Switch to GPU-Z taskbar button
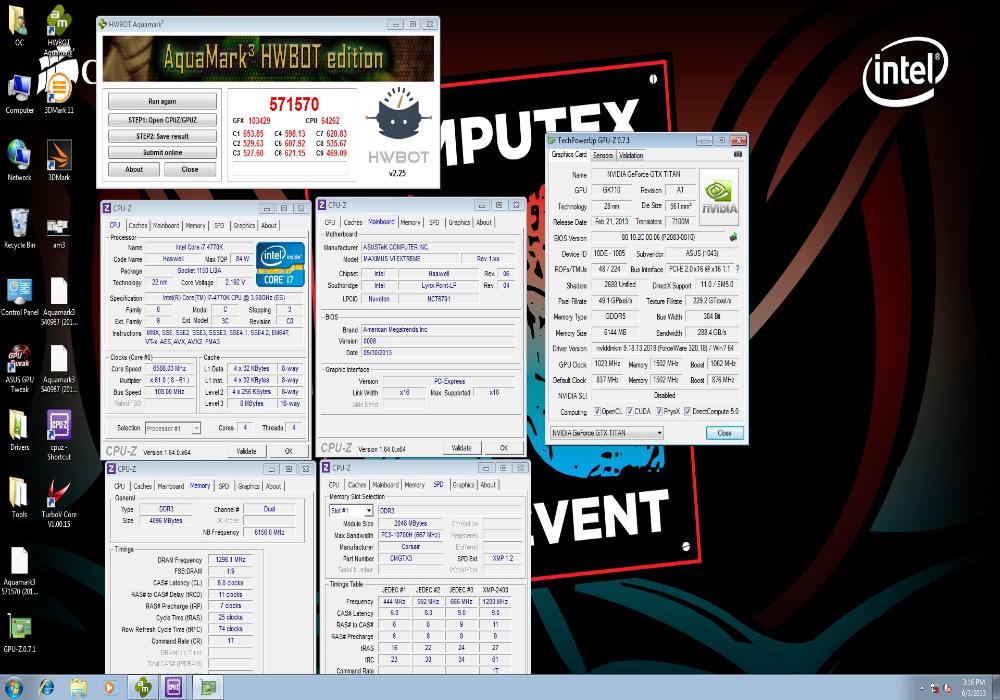Screen dimensions: 1000x700 point(207,687)
